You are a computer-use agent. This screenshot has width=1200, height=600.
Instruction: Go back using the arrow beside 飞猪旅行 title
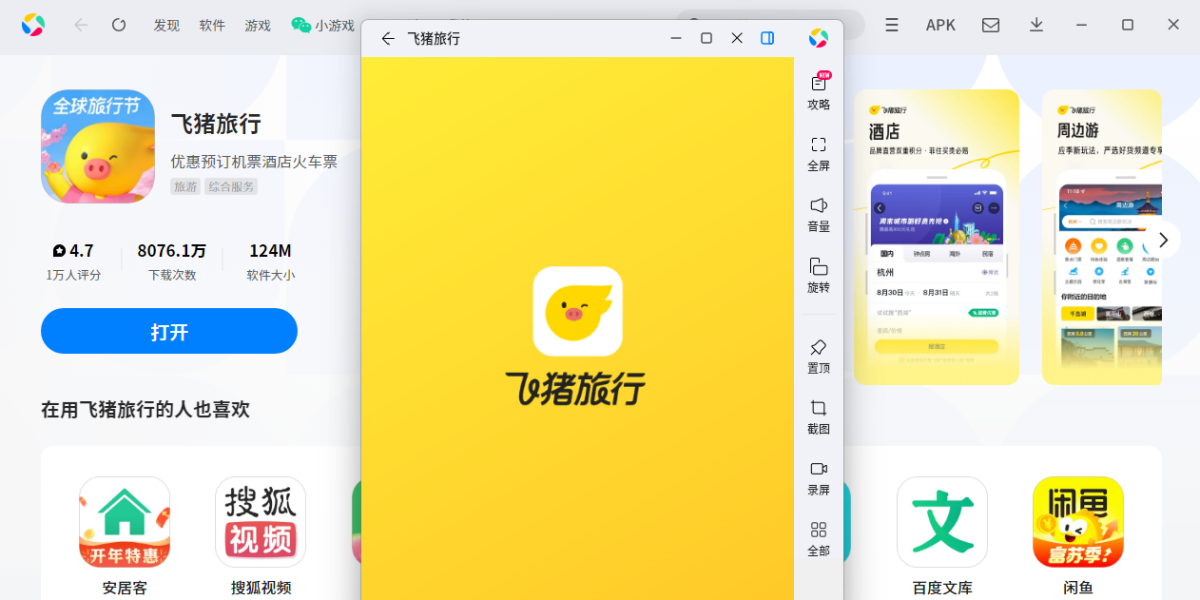coord(388,38)
